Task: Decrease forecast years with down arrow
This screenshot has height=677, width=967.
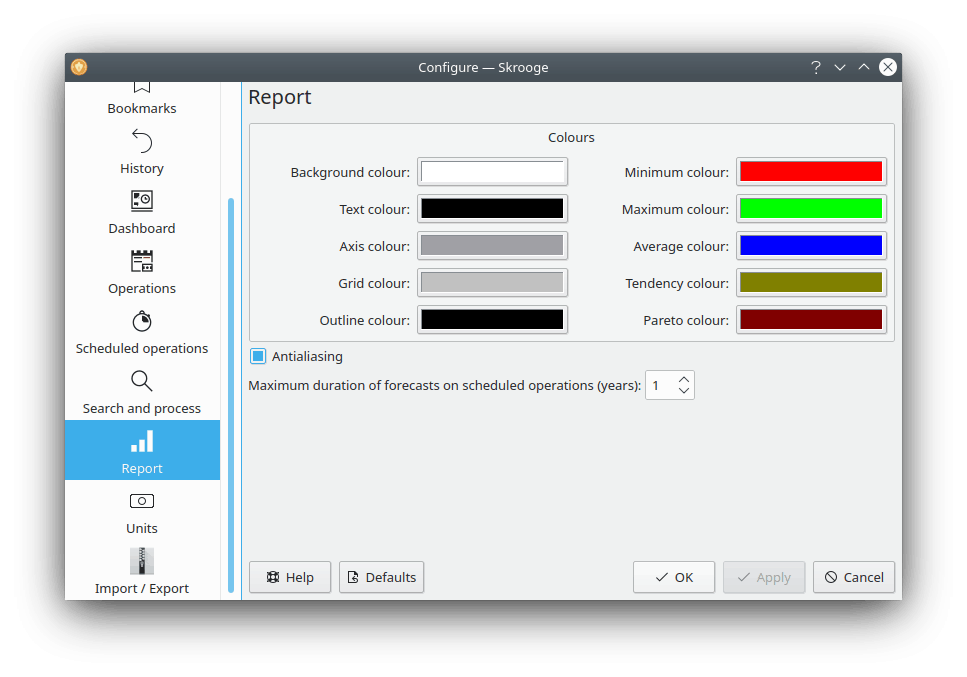Action: click(x=684, y=390)
